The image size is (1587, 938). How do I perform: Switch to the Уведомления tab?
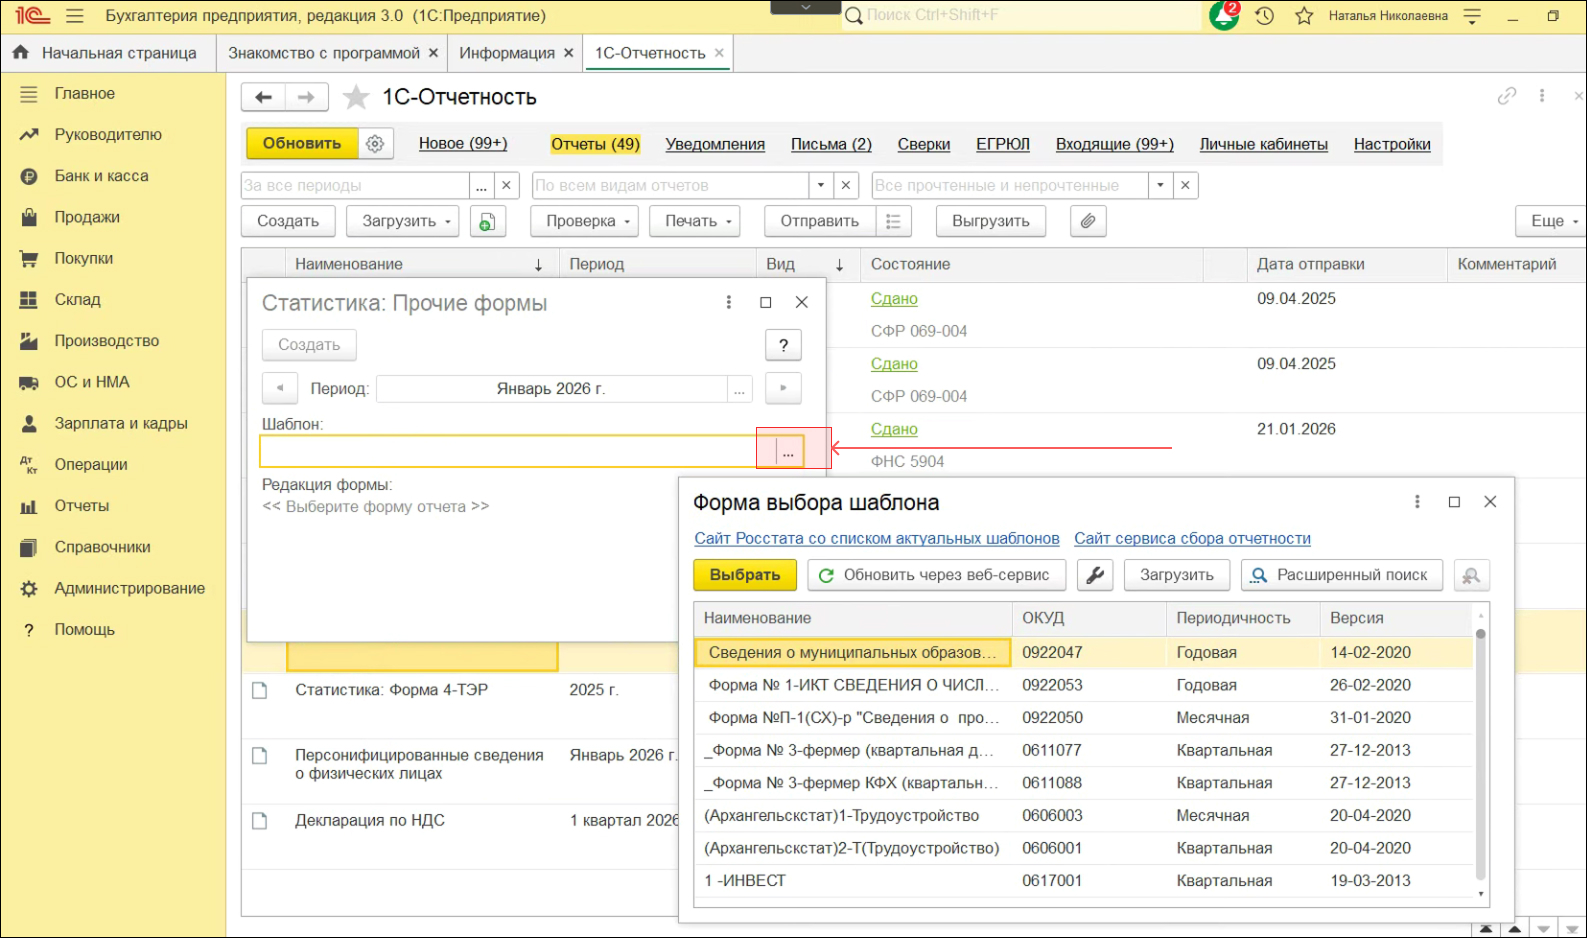[715, 144]
